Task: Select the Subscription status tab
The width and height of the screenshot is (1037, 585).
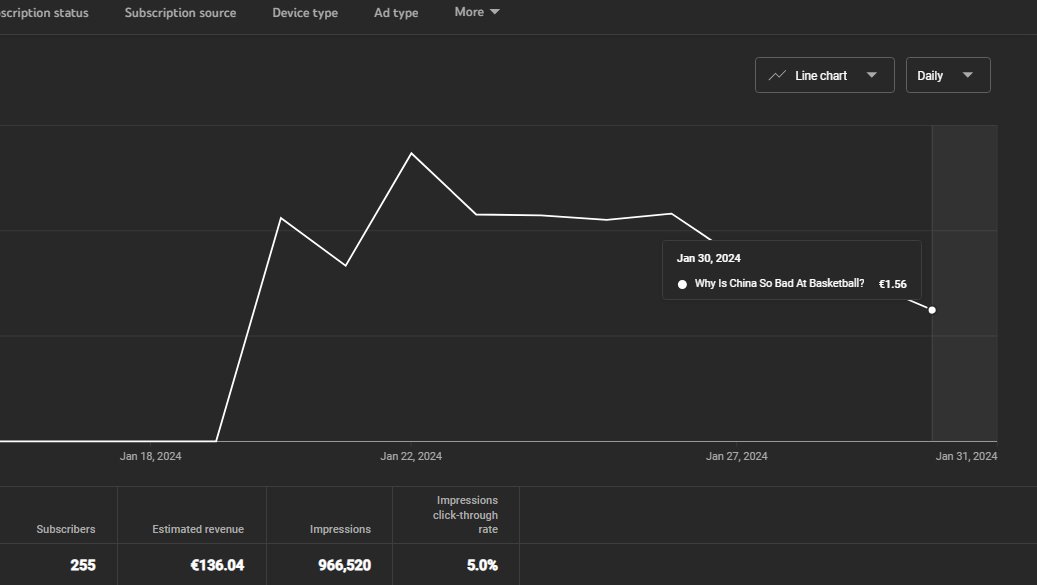Action: (44, 13)
